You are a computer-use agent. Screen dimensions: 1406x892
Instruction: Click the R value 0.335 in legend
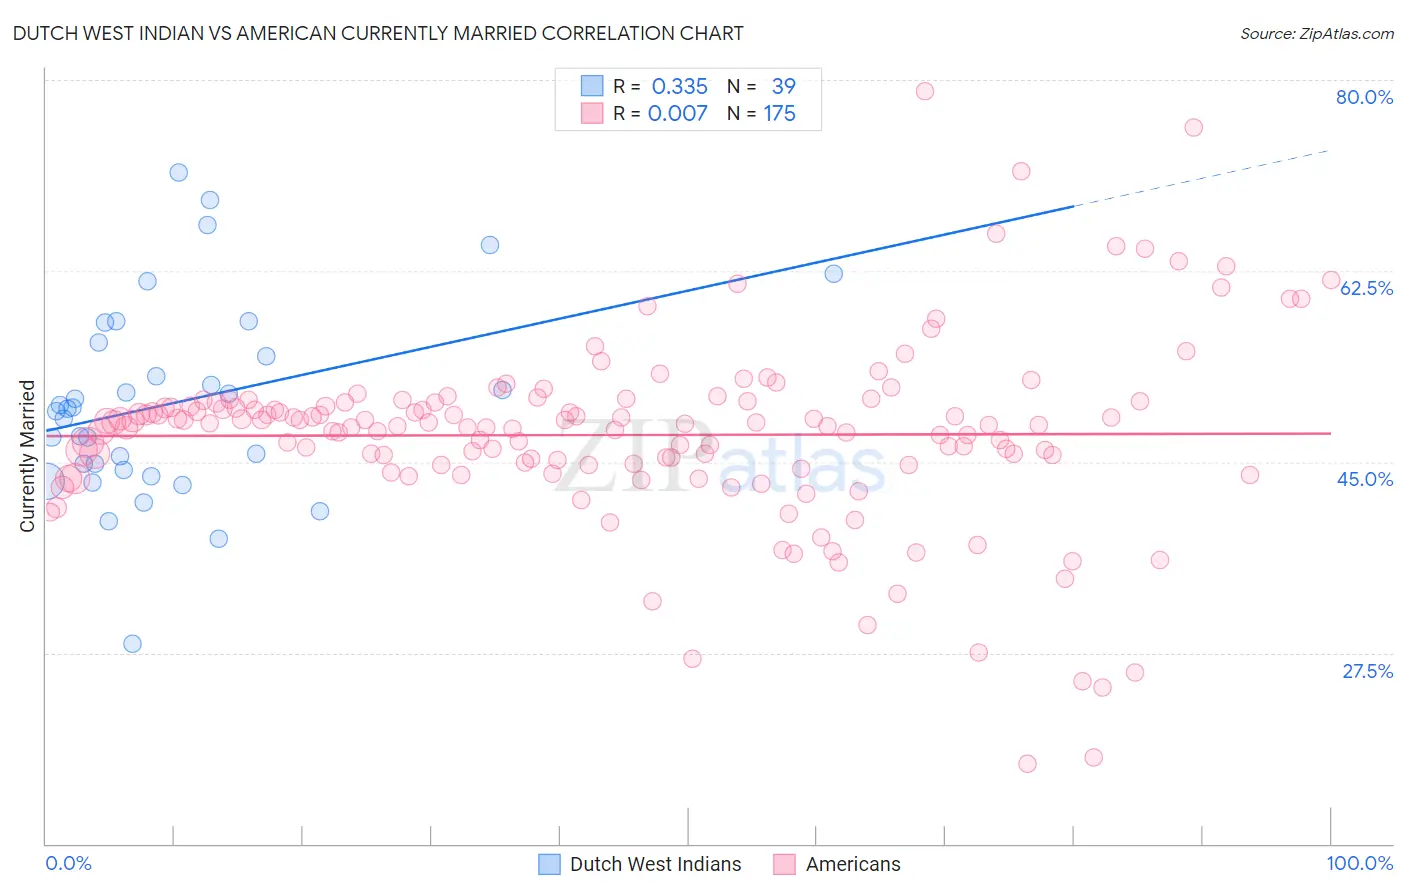[680, 86]
